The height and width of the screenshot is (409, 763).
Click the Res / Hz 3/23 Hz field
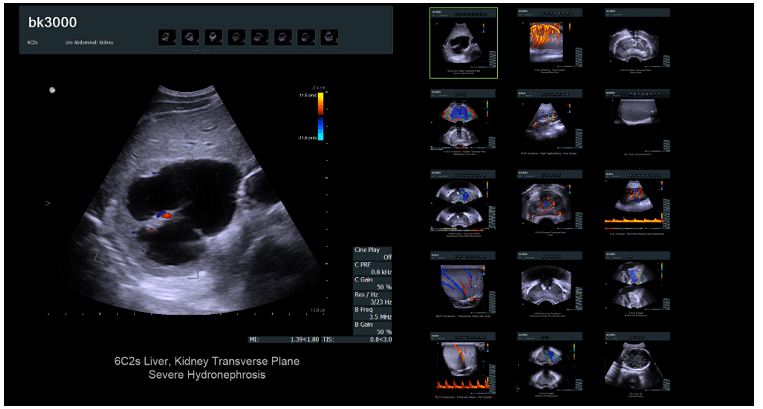tap(372, 300)
